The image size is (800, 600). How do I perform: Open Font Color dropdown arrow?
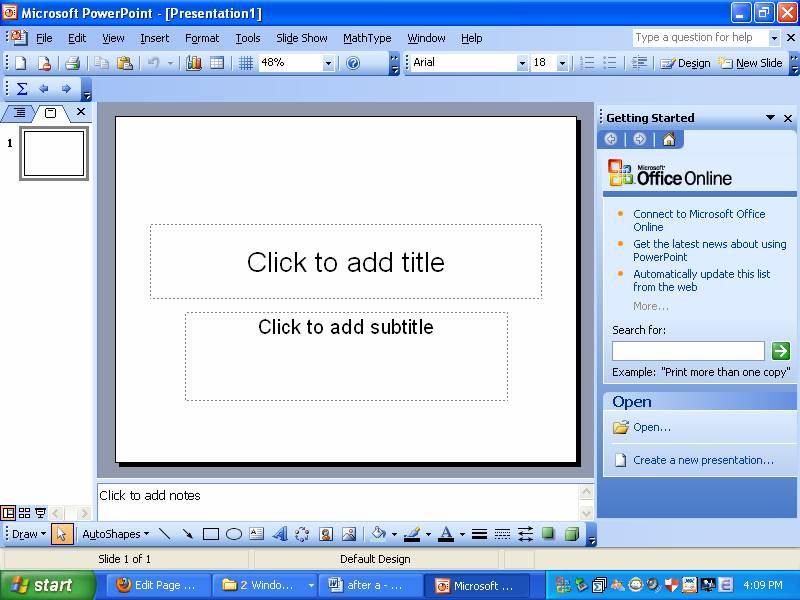point(462,534)
